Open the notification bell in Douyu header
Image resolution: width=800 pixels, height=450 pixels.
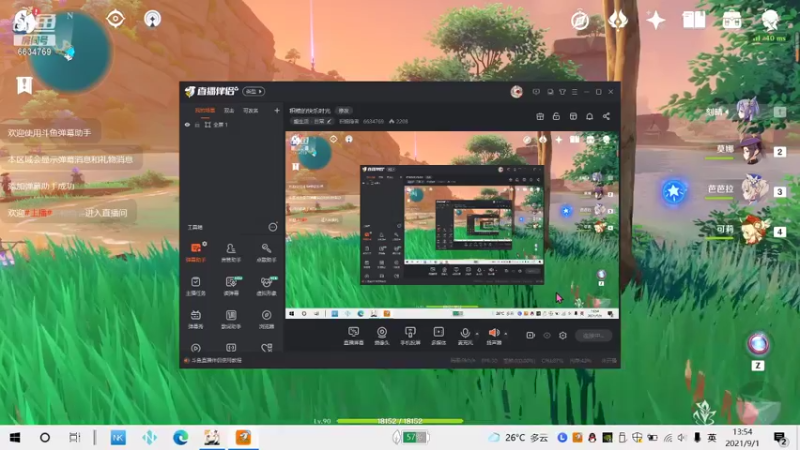(x=589, y=117)
